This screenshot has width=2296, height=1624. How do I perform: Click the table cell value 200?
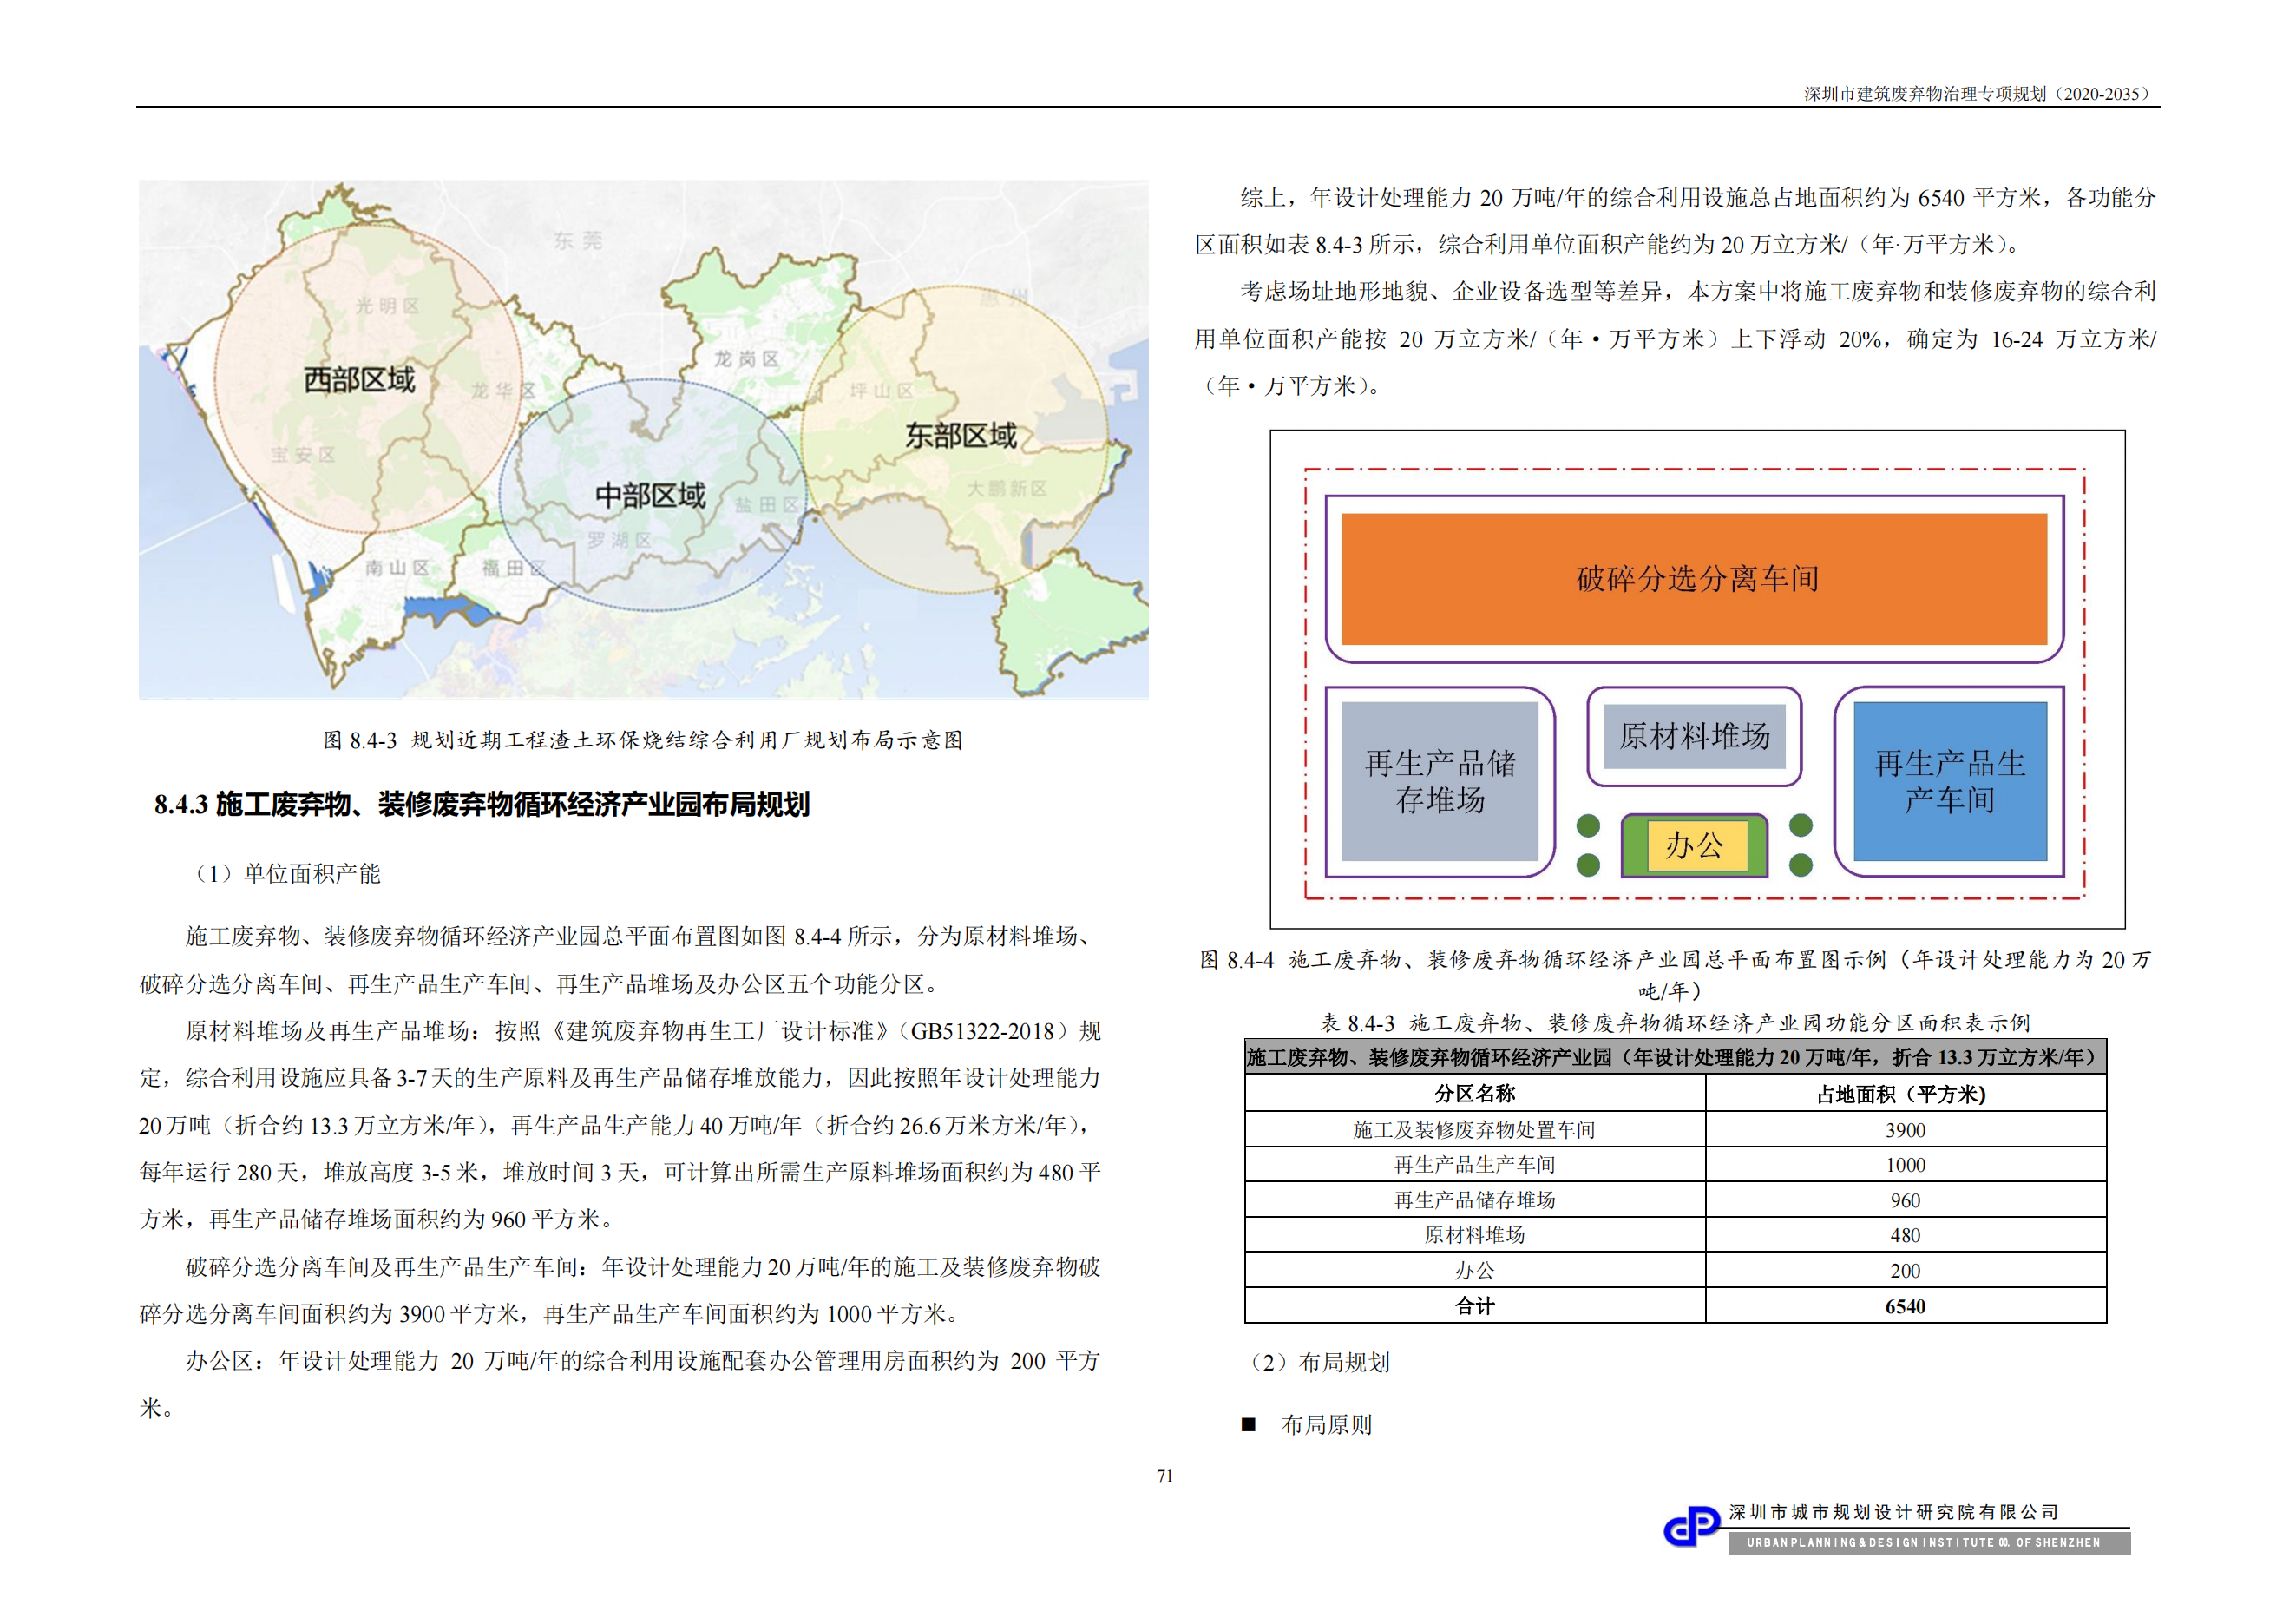pos(1905,1271)
